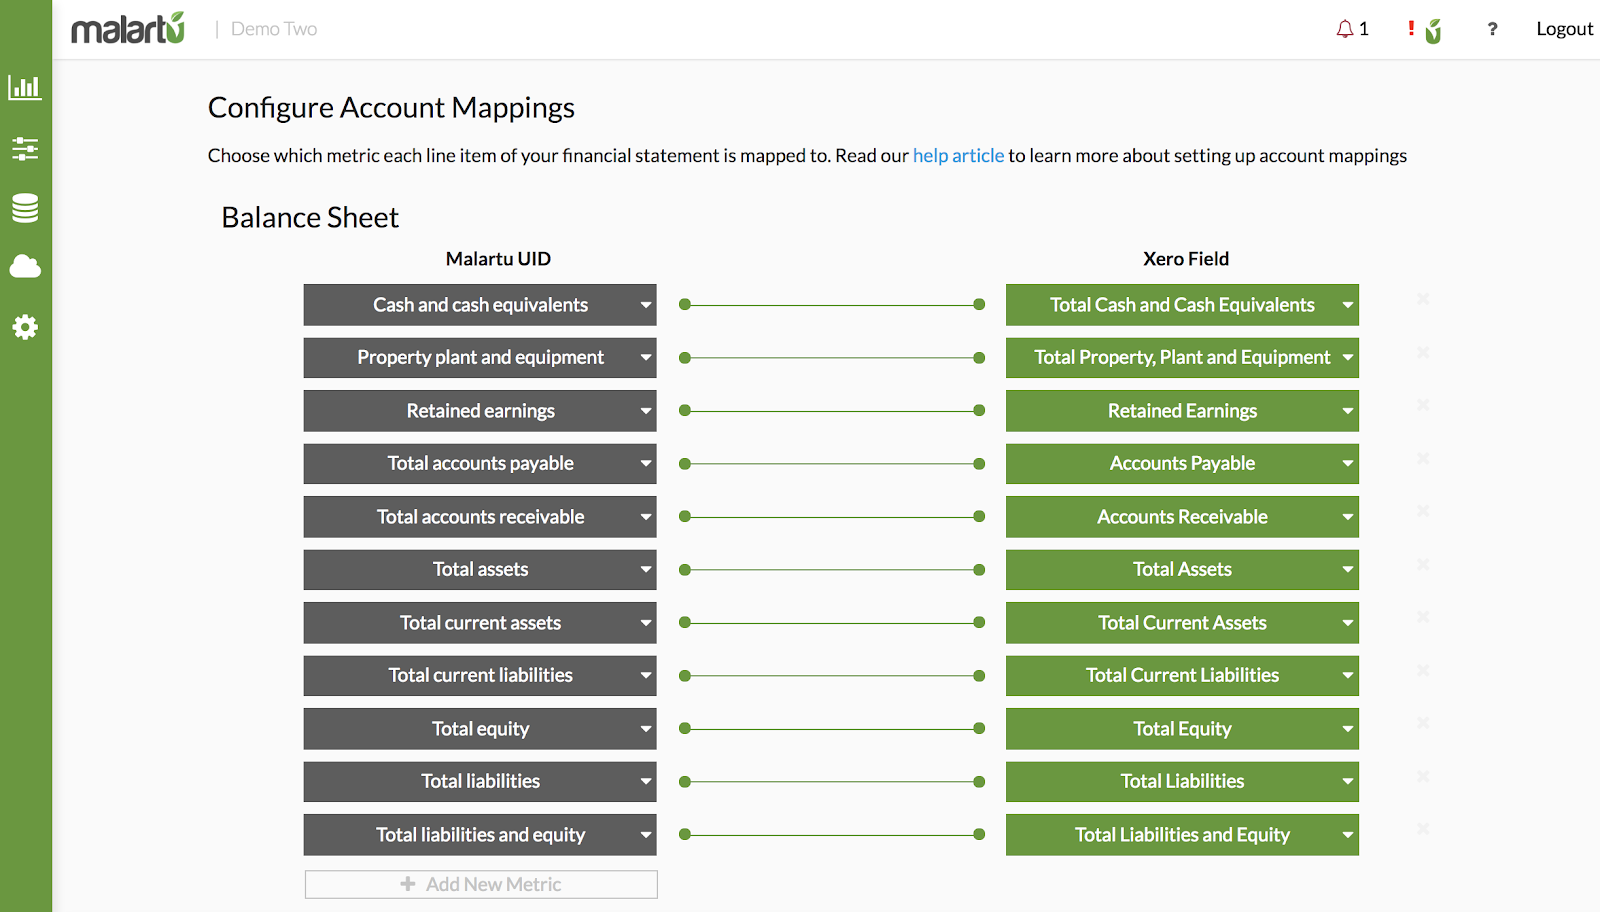Image resolution: width=1600 pixels, height=912 pixels.
Task: Click the Malartu logo
Action: pyautogui.click(x=128, y=29)
